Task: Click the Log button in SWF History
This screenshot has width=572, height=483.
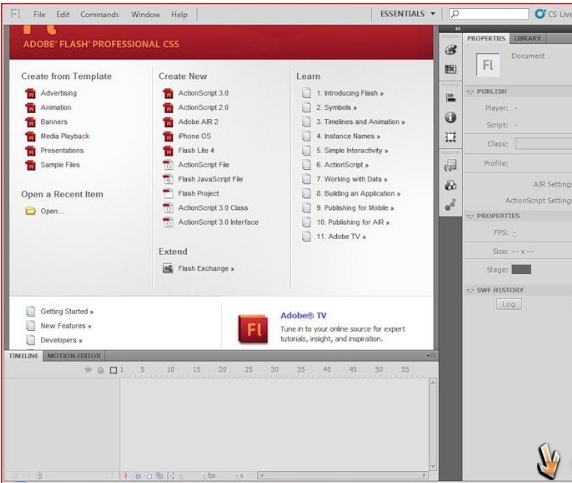Action: click(509, 304)
